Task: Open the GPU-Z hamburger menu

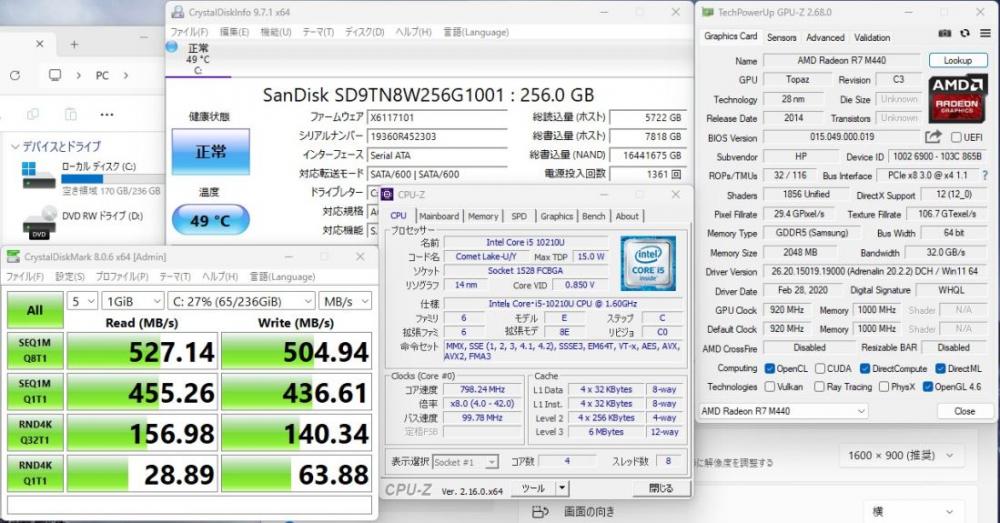Action: [x=985, y=34]
